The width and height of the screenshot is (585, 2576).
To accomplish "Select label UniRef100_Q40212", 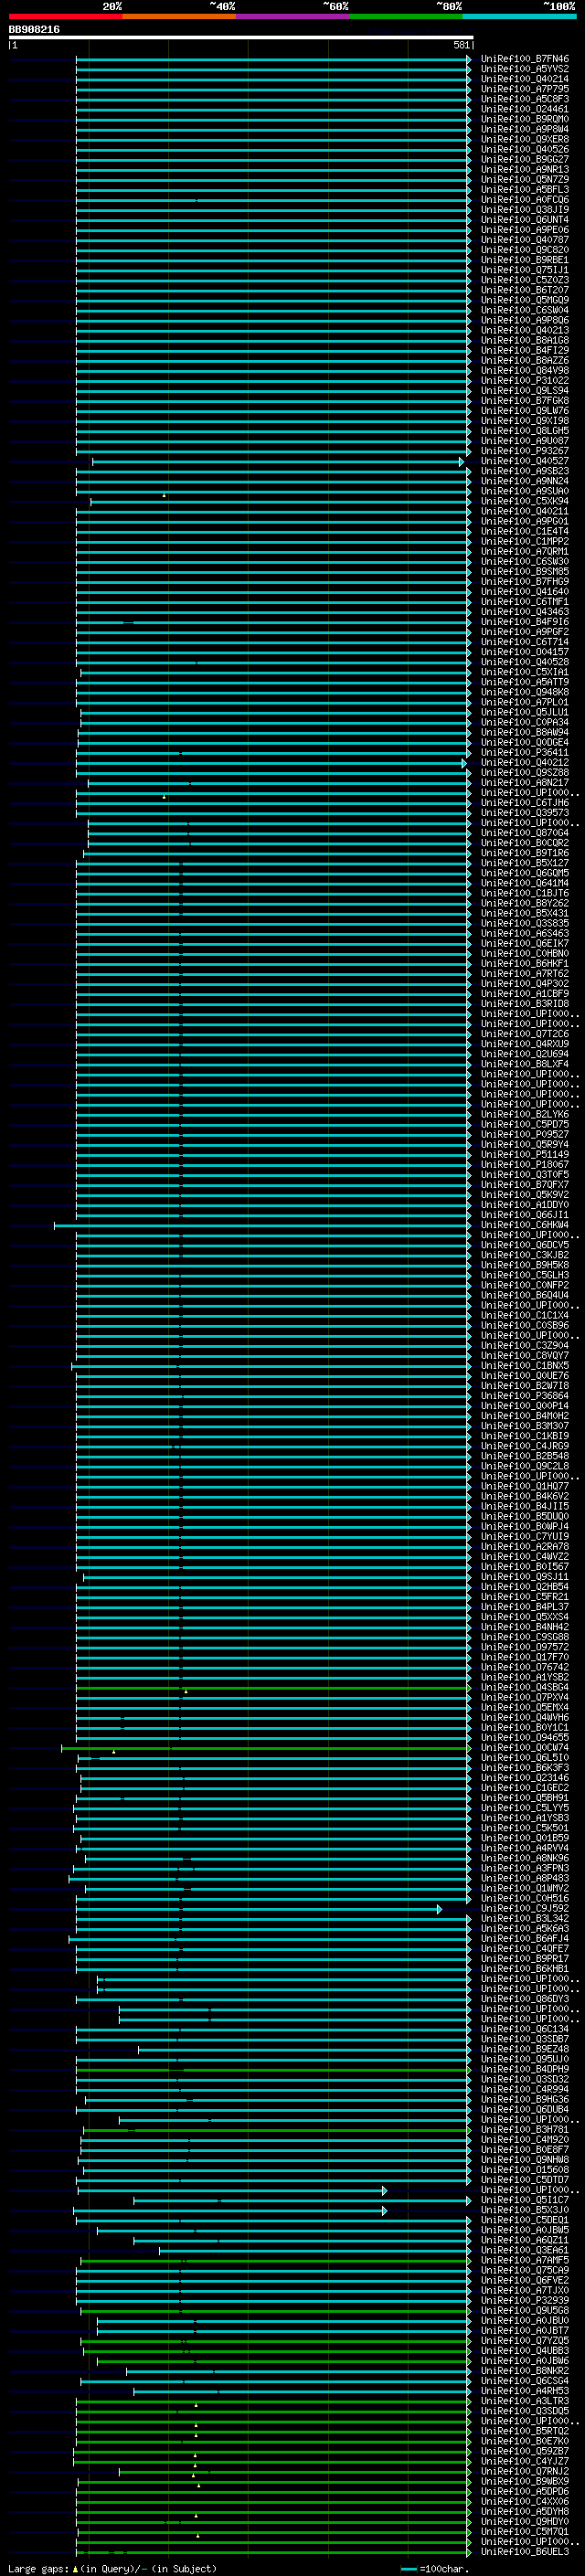I will [x=524, y=762].
